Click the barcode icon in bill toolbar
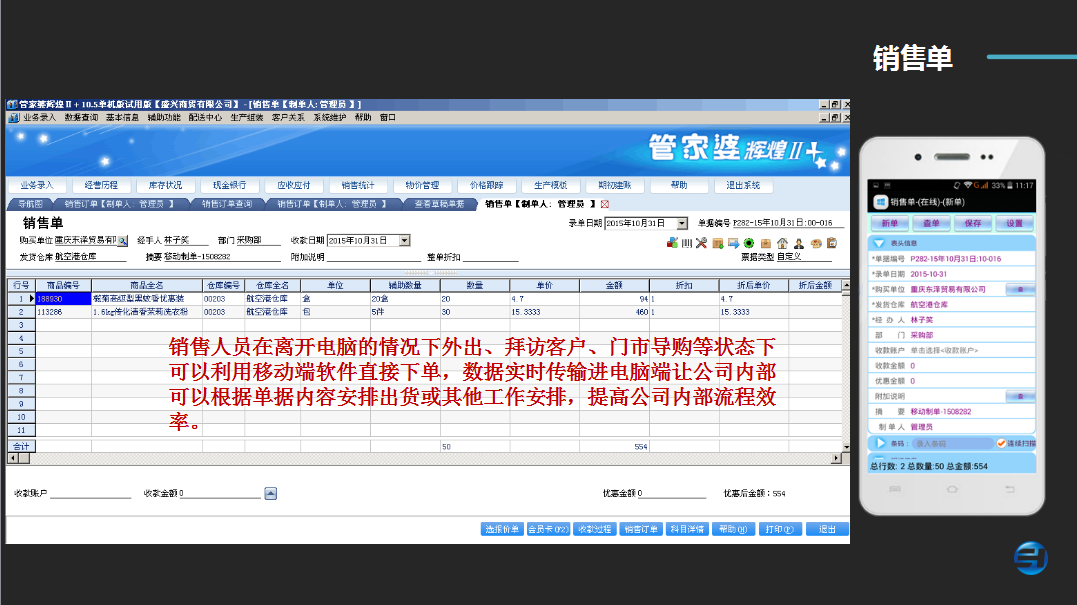Image resolution: width=1077 pixels, height=605 pixels. pos(687,243)
